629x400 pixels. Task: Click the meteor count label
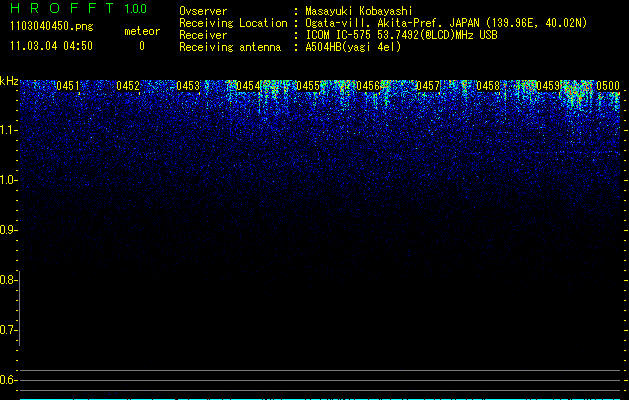pyautogui.click(x=142, y=31)
